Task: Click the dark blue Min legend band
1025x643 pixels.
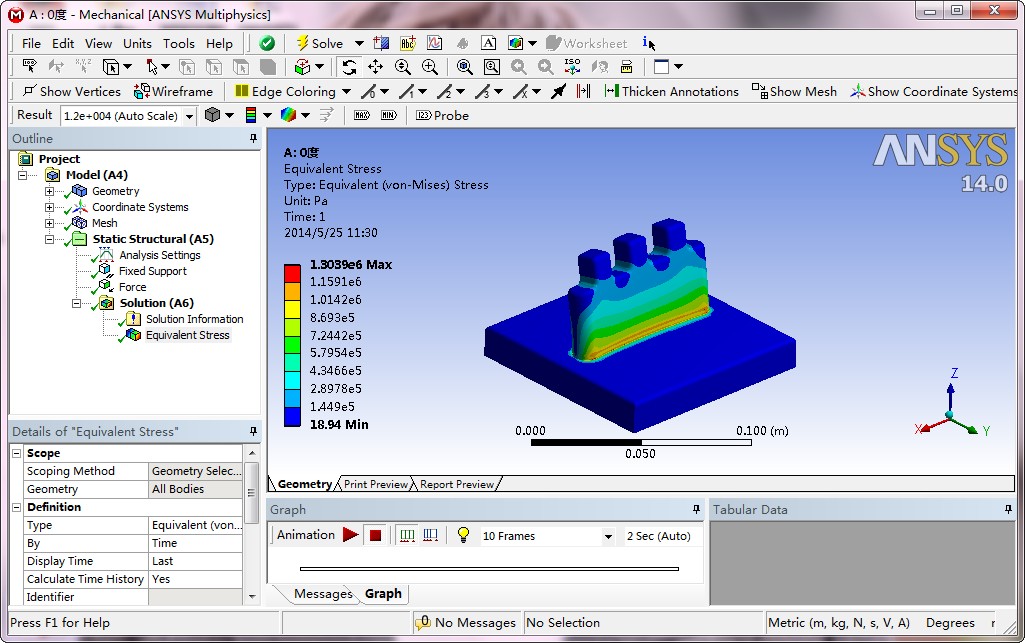Action: [x=292, y=416]
